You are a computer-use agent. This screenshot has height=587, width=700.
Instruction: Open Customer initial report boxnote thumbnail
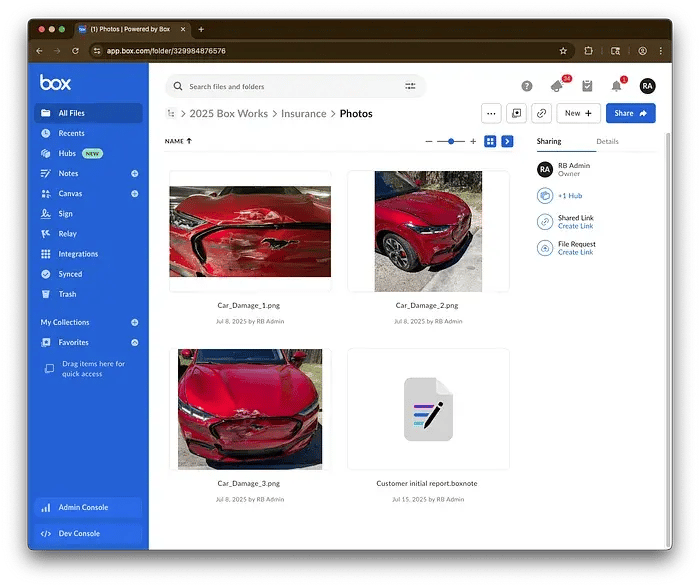[428, 409]
